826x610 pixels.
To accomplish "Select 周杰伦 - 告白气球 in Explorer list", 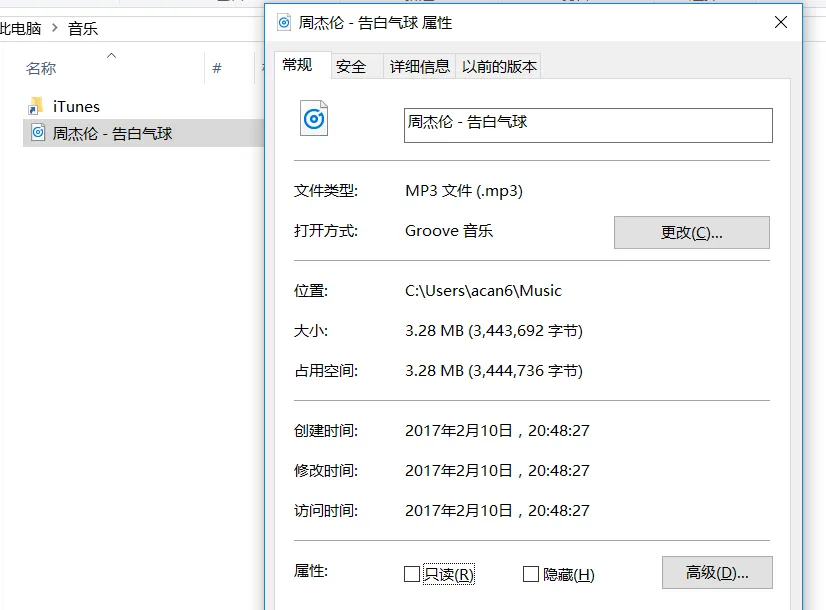I will [x=144, y=133].
